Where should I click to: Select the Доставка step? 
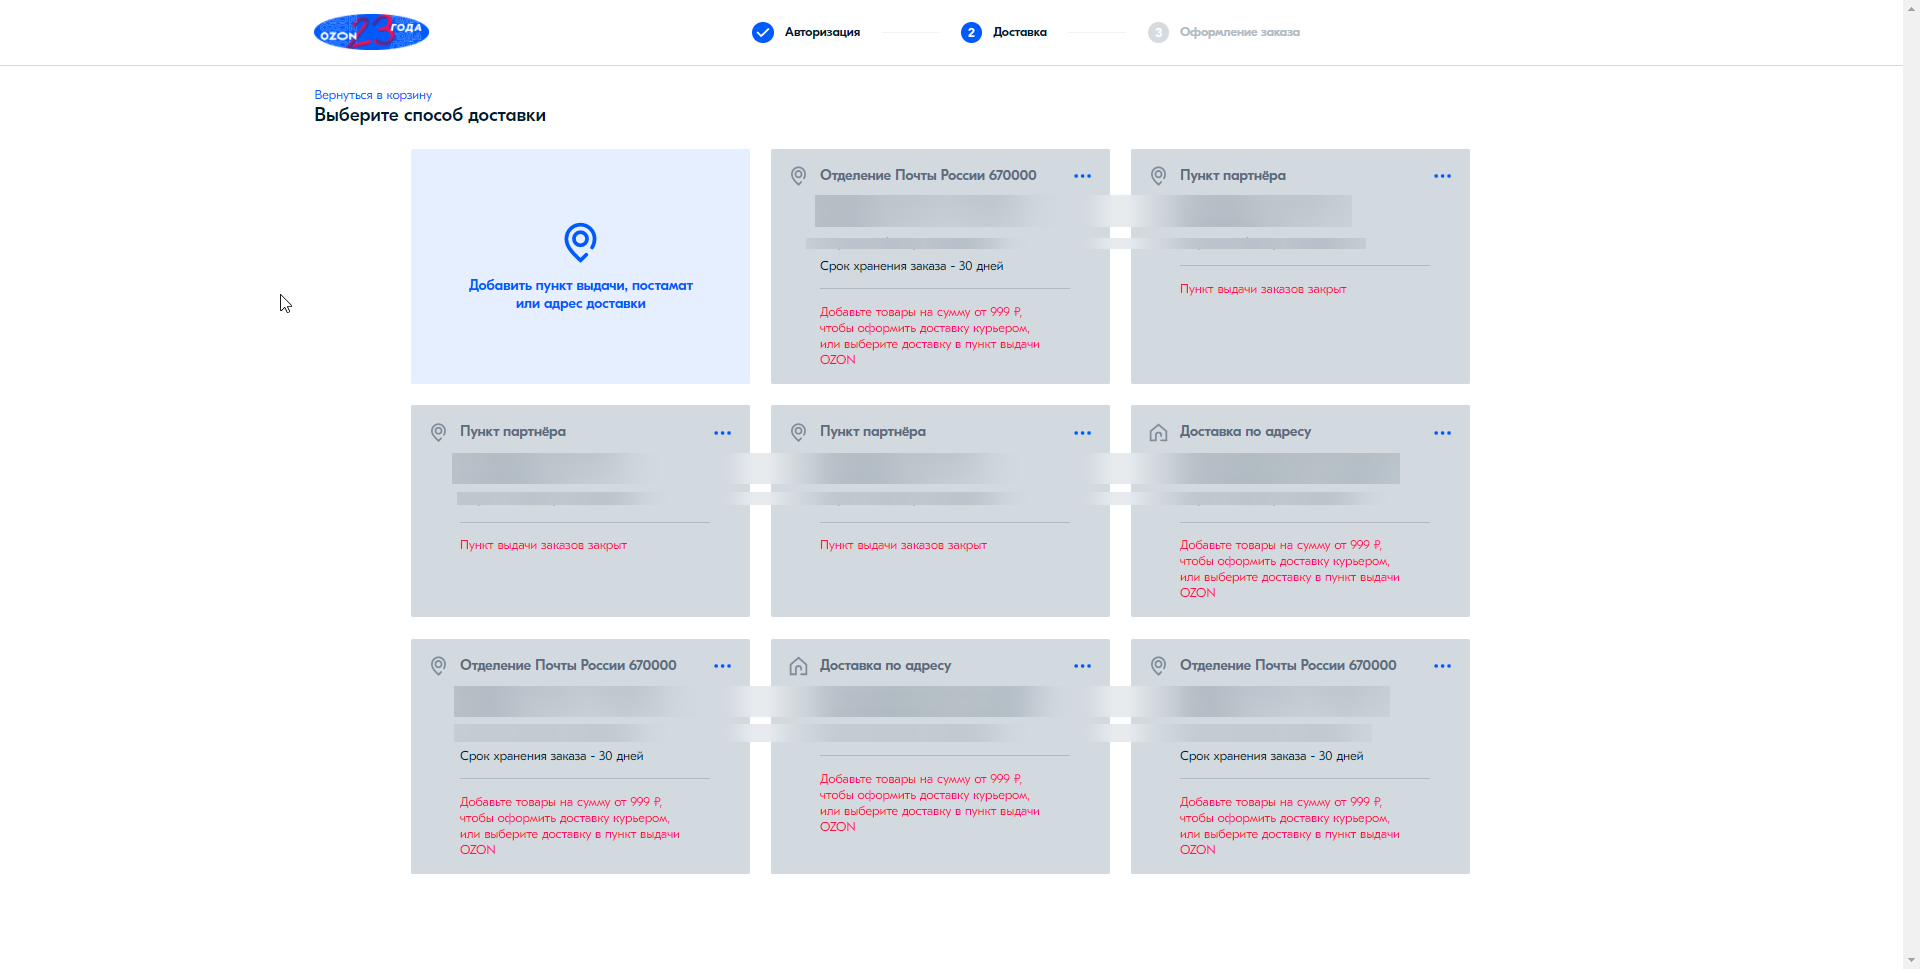[1019, 32]
